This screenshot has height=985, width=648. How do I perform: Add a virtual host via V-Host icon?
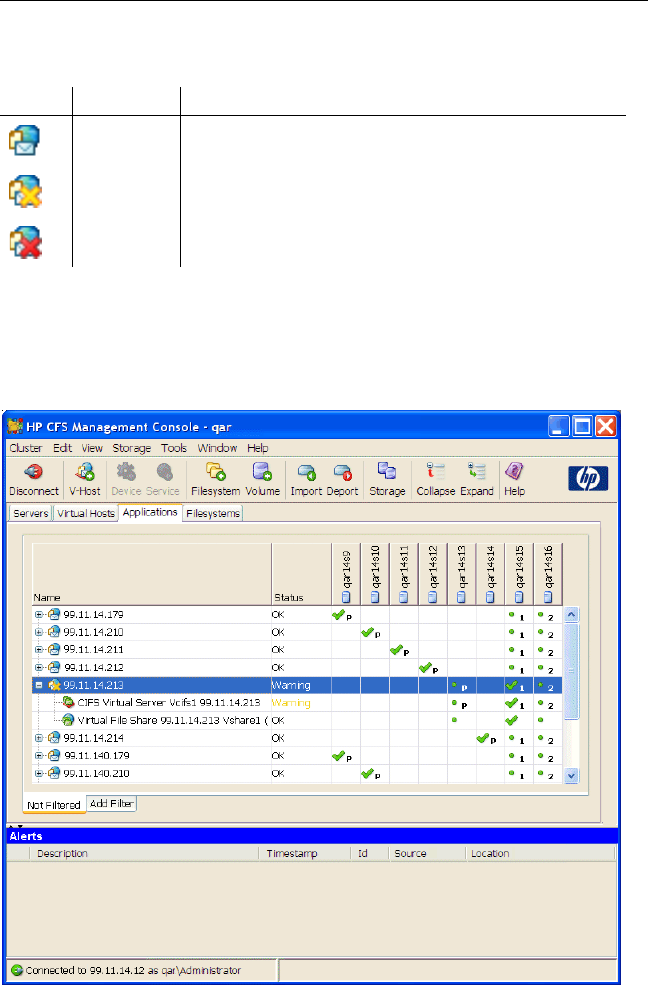pyautogui.click(x=84, y=472)
